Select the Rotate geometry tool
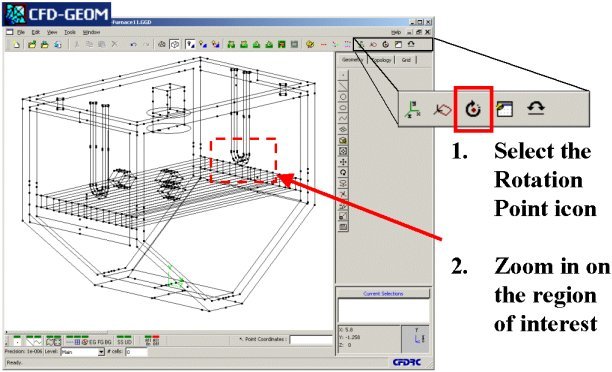The width and height of the screenshot is (612, 372). [343, 173]
